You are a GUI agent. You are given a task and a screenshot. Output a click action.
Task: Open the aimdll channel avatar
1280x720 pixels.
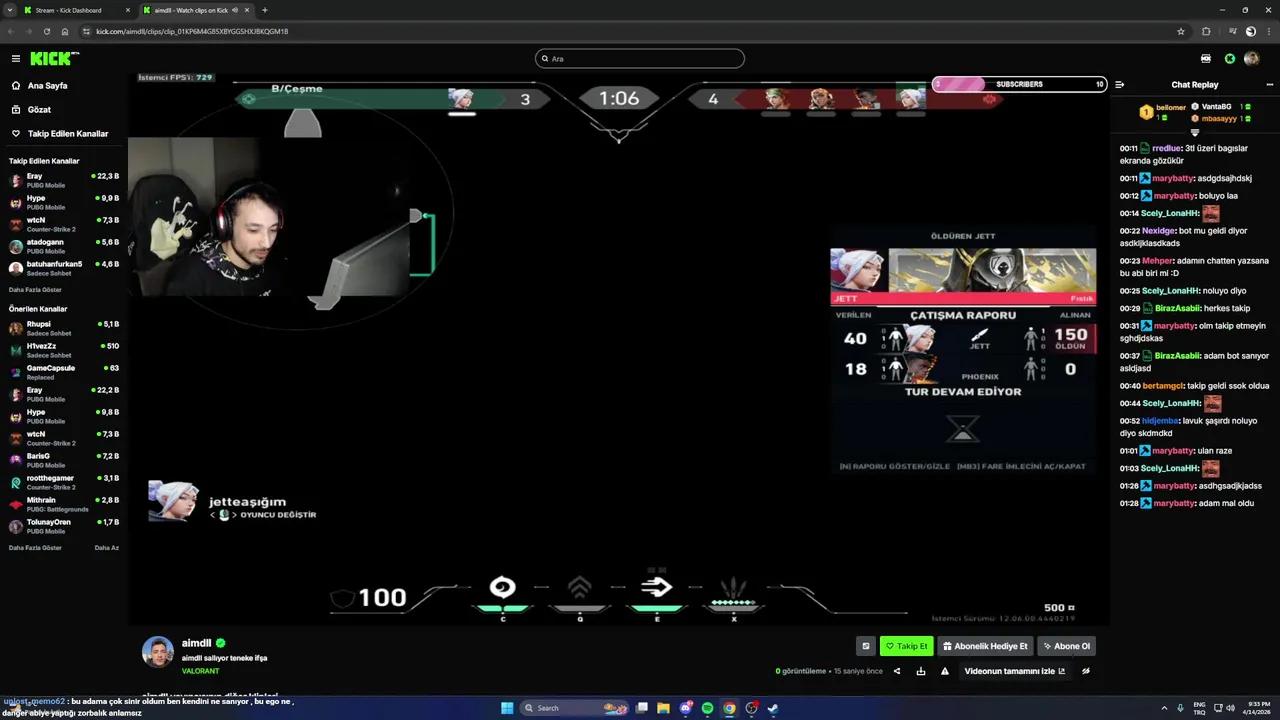(158, 651)
